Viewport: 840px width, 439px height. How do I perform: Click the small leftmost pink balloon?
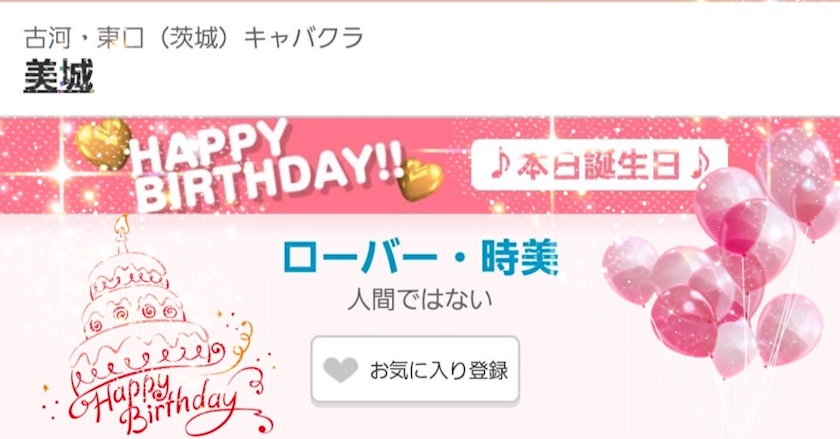629,271
